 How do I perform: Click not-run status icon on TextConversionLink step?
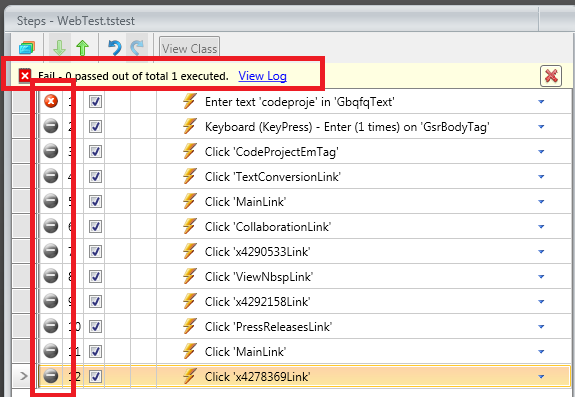[x=51, y=176]
